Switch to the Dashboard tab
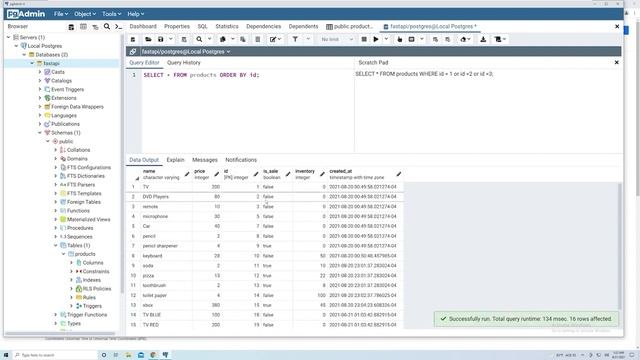The image size is (640, 360). [143, 27]
